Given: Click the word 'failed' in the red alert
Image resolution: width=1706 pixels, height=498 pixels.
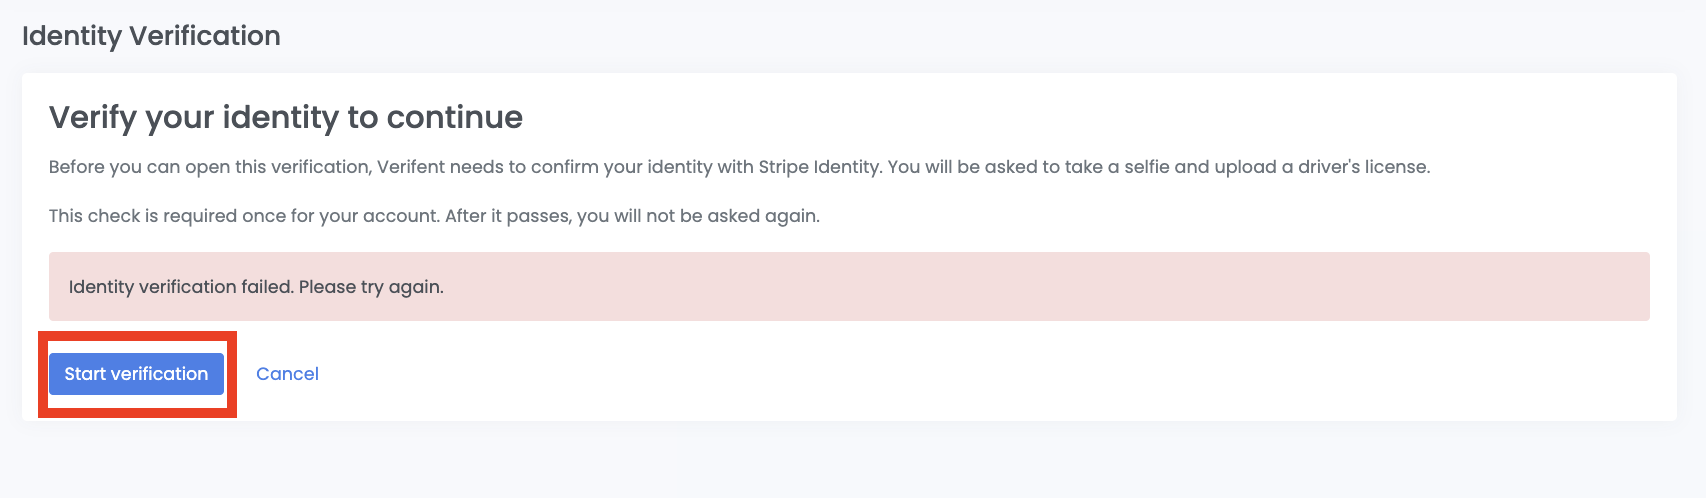Looking at the screenshot, I should [267, 287].
